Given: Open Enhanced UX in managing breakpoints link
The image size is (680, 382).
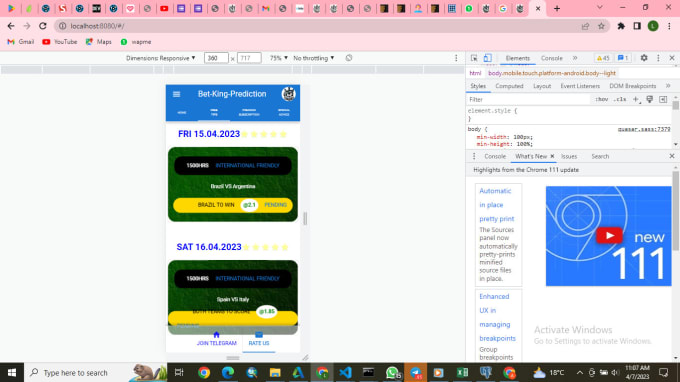Looking at the screenshot, I should (x=497, y=317).
